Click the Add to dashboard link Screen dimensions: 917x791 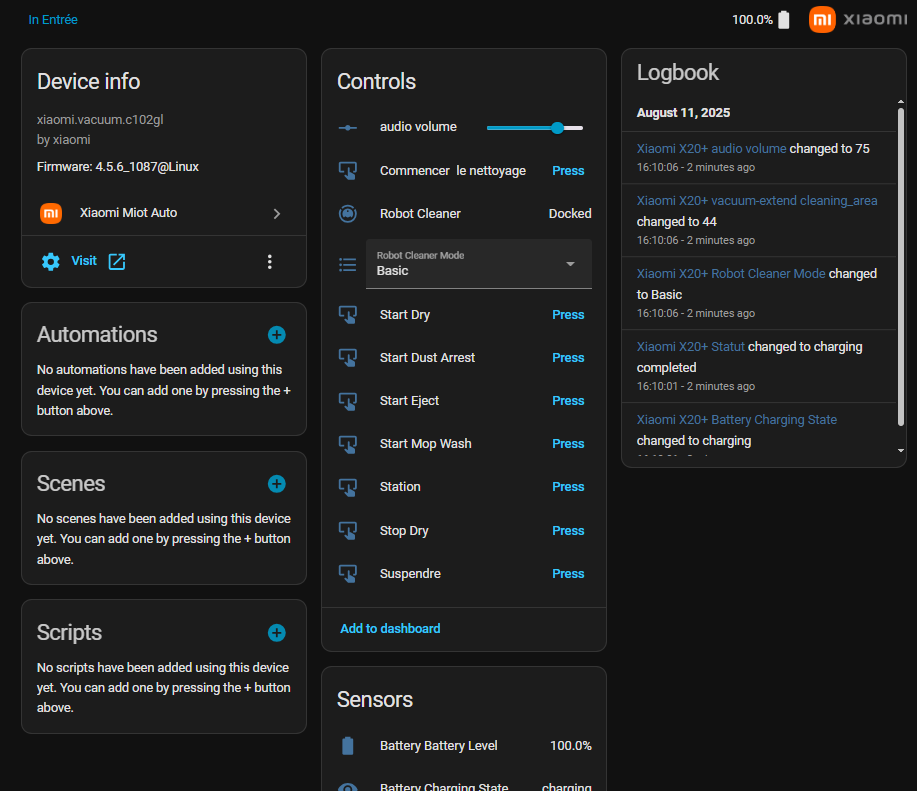coord(390,629)
